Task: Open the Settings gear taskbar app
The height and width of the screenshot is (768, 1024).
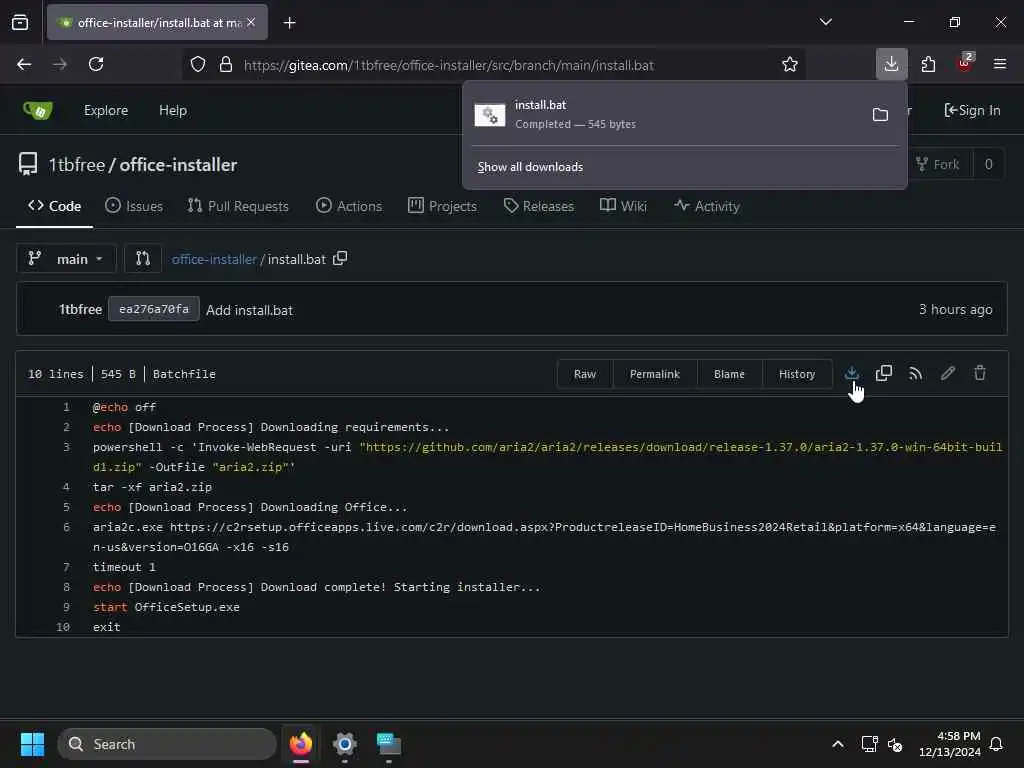Action: (344, 744)
